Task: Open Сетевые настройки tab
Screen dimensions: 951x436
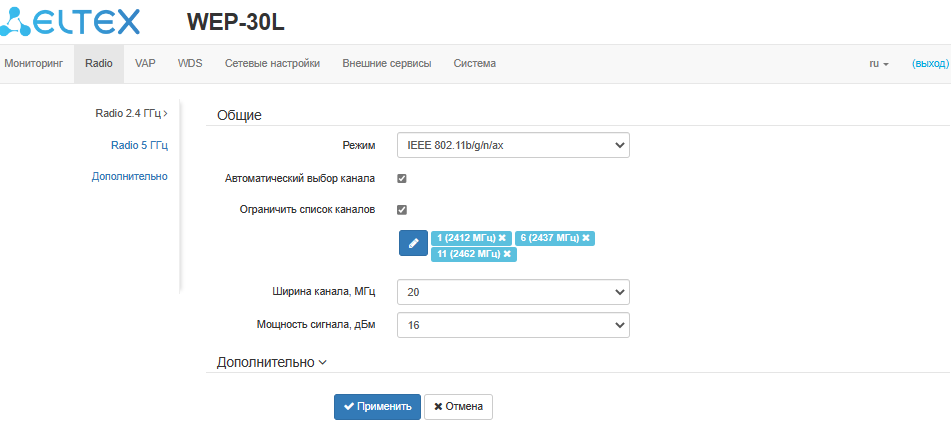Action: pos(272,64)
